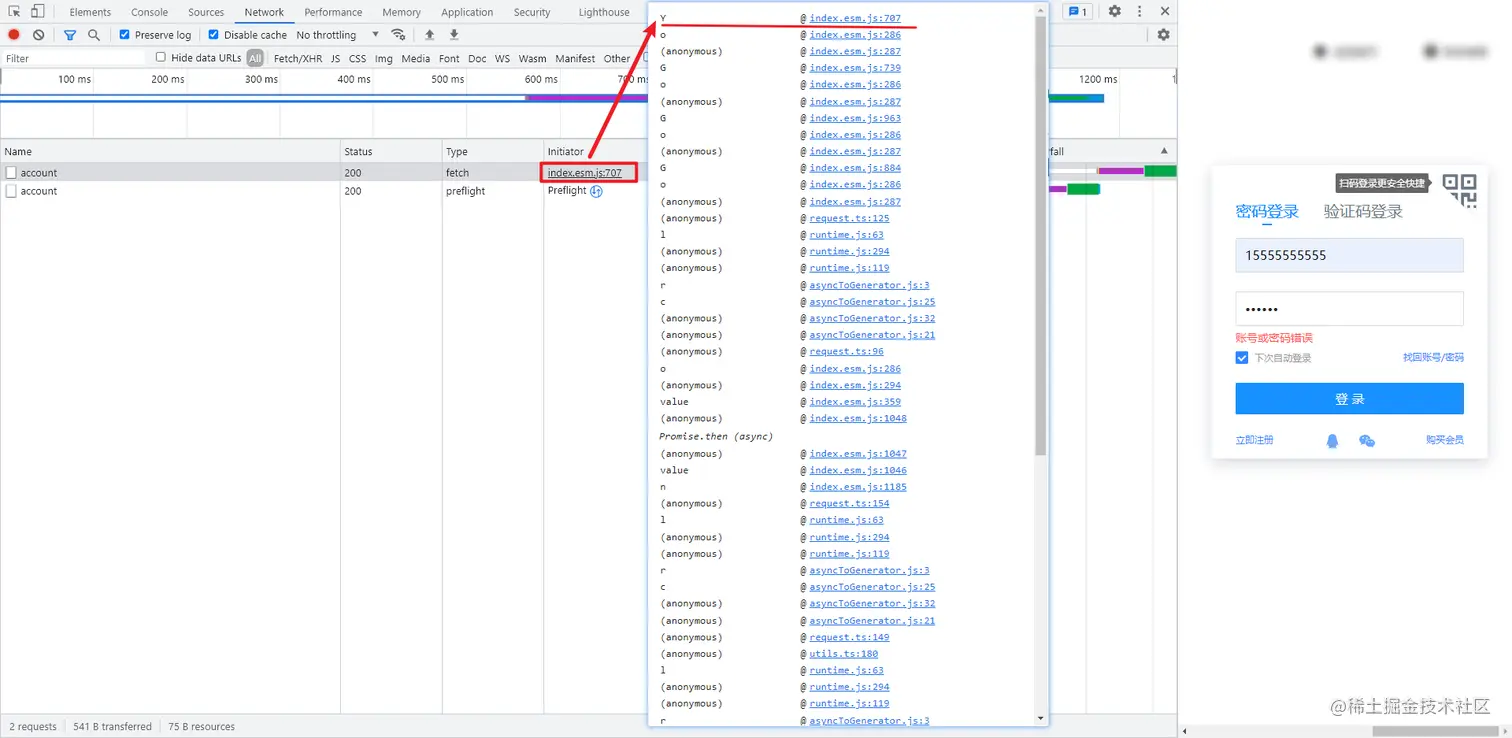Import a HAR file with the upload arrow

(430, 35)
